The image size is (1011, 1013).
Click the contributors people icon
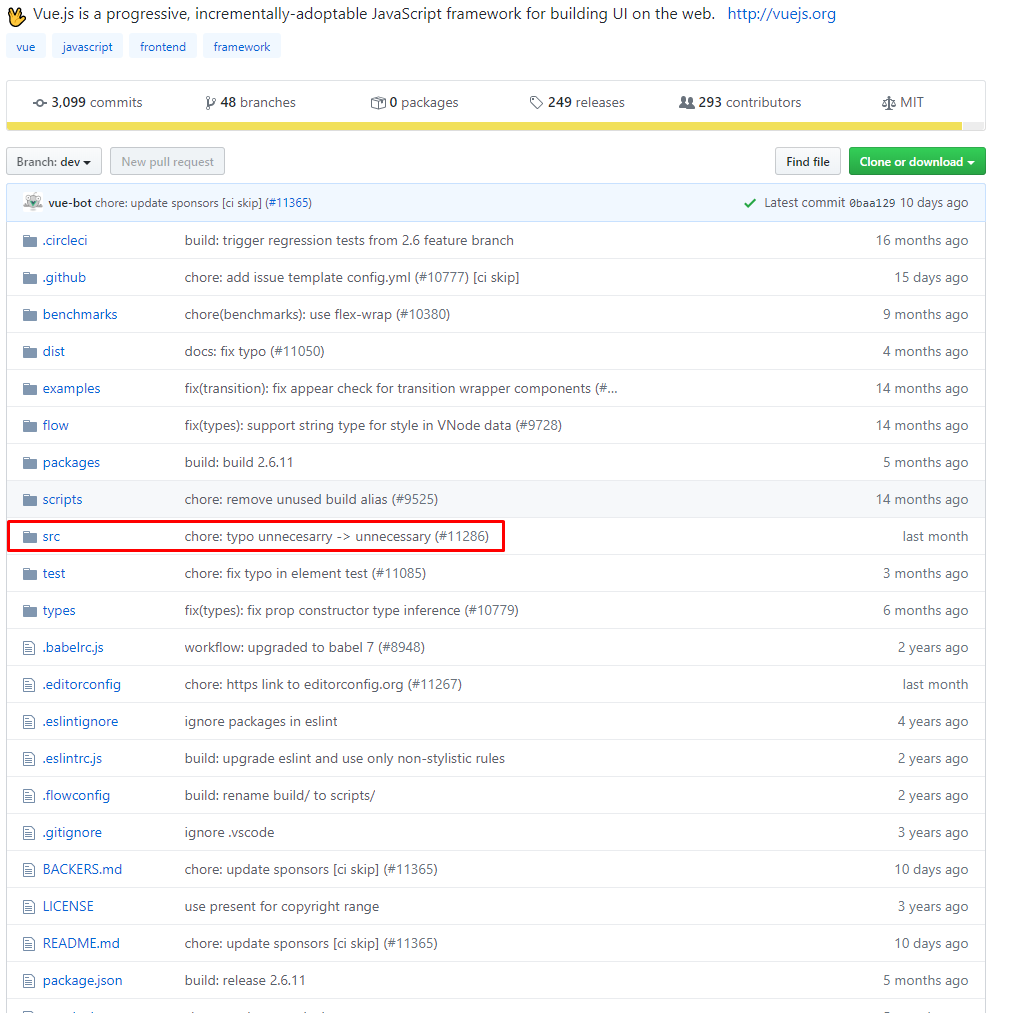pos(687,103)
